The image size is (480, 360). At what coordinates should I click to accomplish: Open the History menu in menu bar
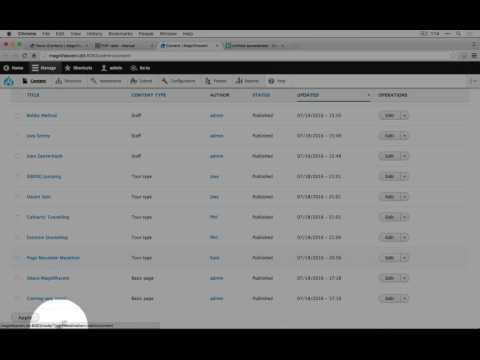[x=94, y=34]
